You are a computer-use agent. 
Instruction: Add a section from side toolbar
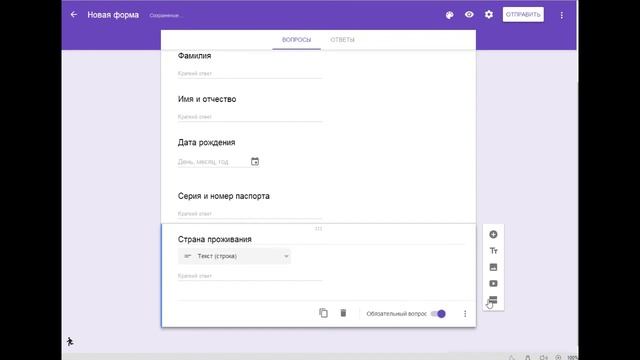(493, 300)
